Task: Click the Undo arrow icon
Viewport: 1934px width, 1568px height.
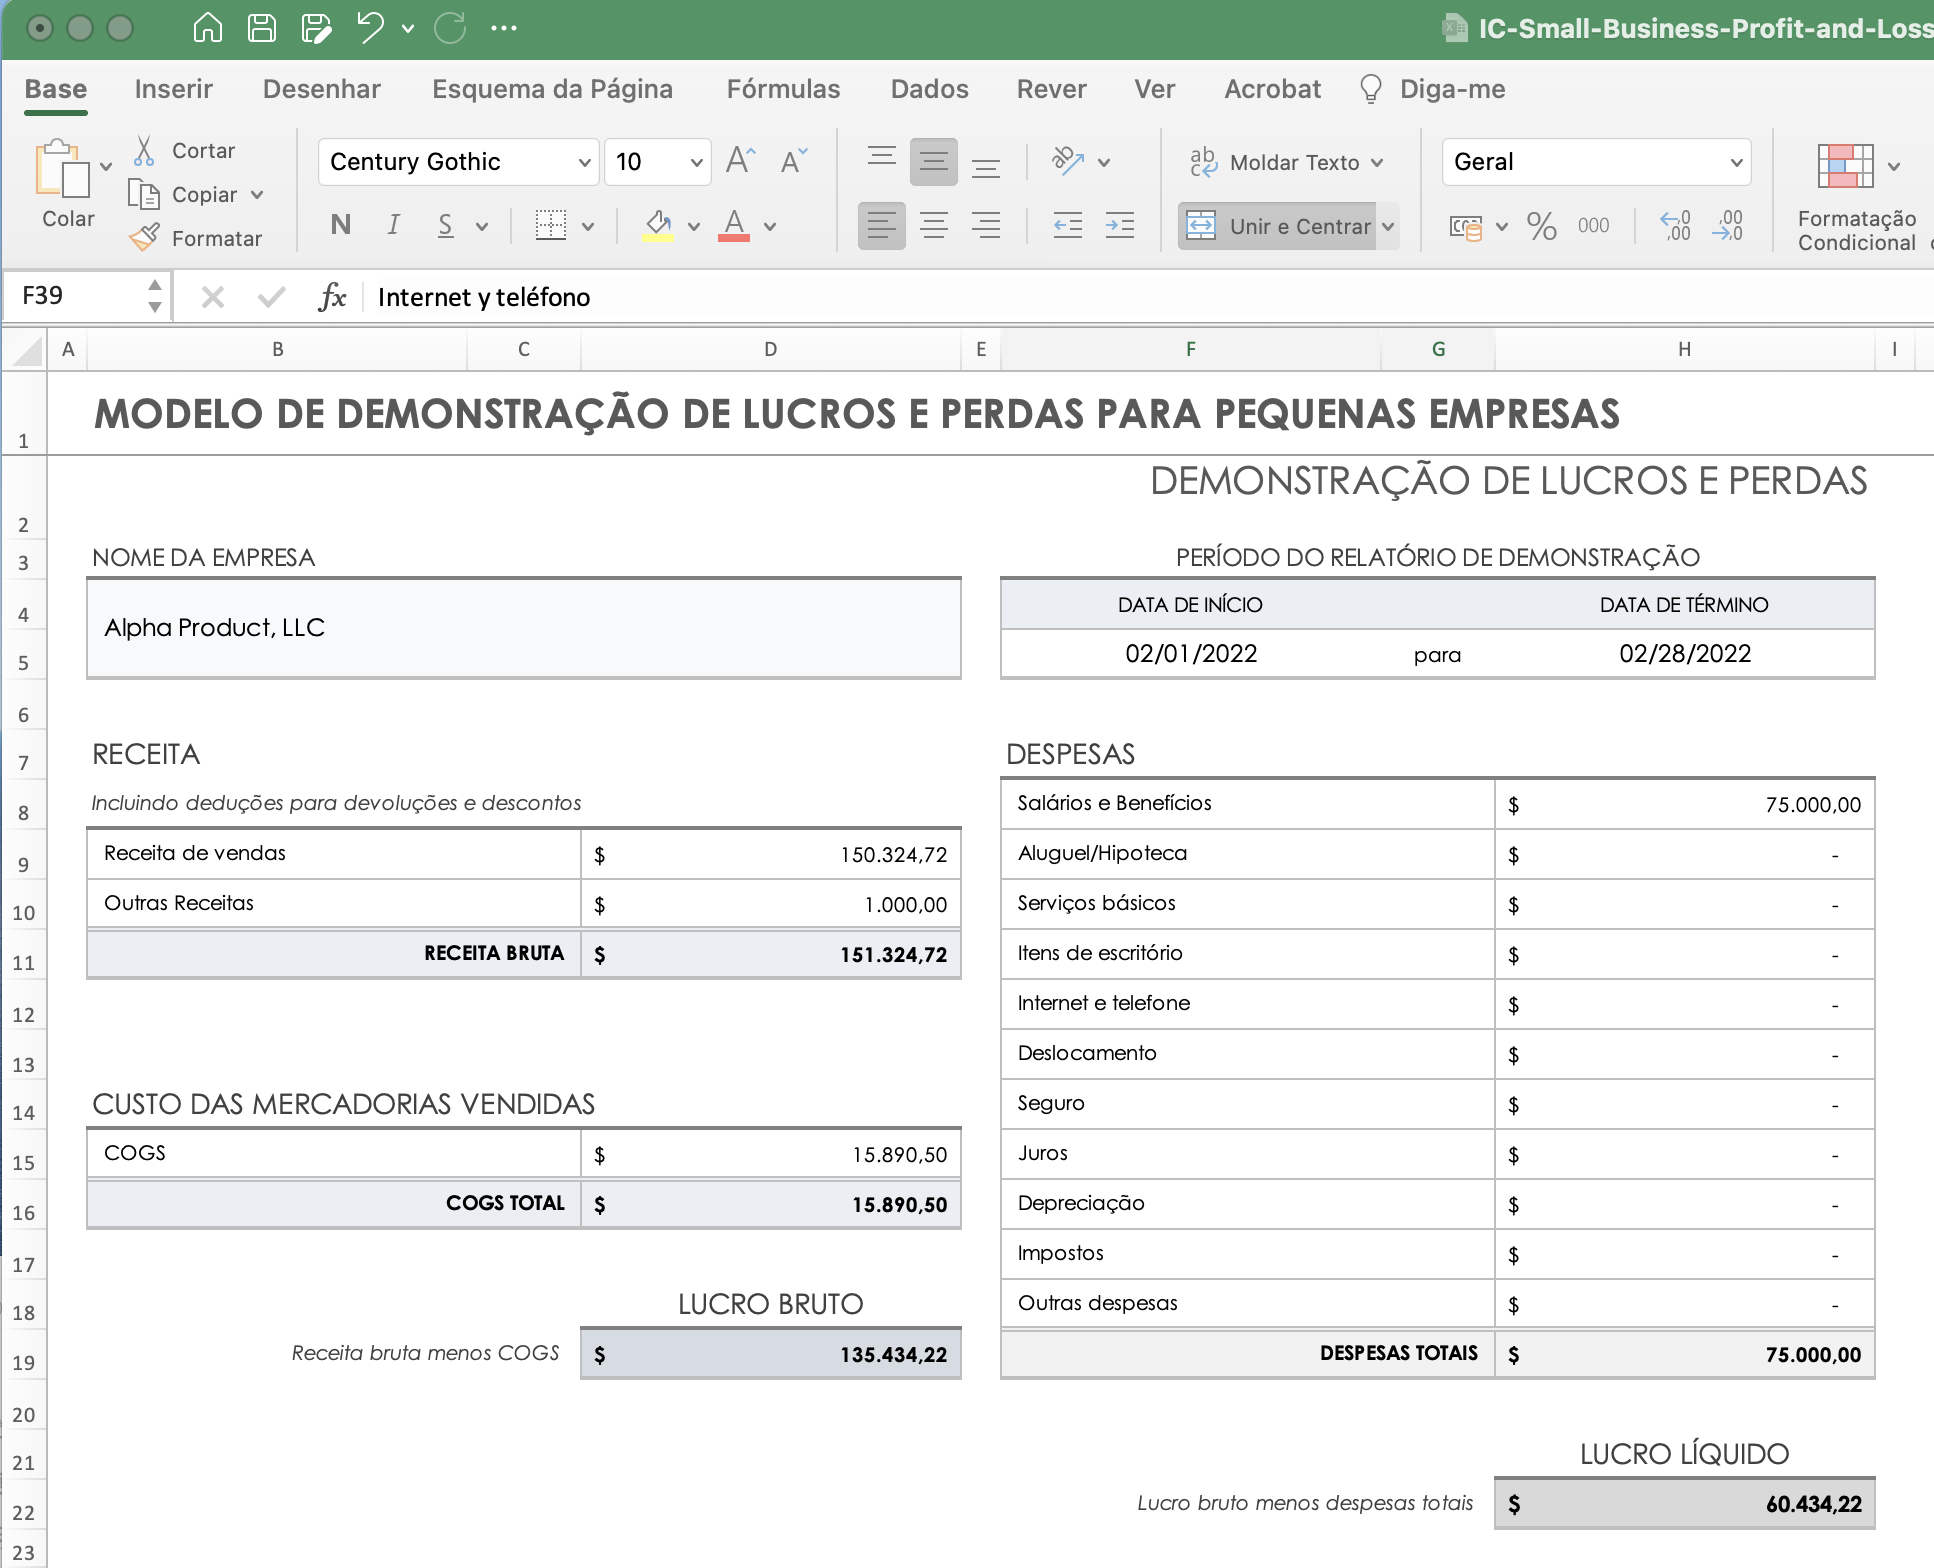Action: pyautogui.click(x=370, y=28)
